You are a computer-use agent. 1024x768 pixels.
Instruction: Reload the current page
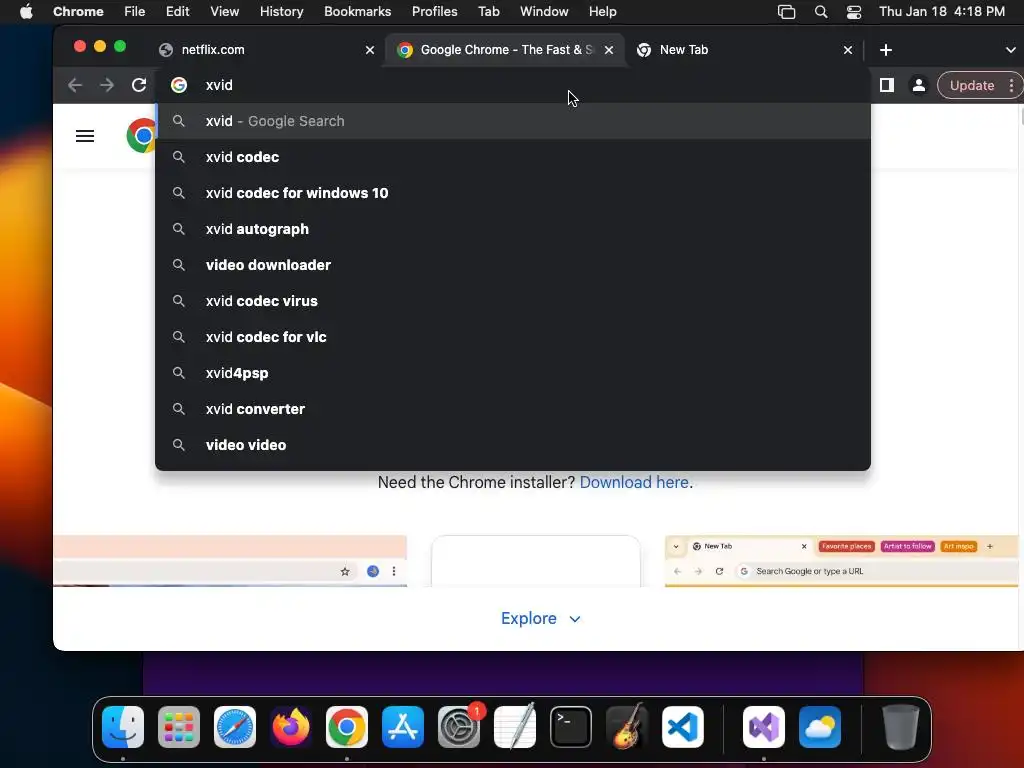tap(139, 86)
